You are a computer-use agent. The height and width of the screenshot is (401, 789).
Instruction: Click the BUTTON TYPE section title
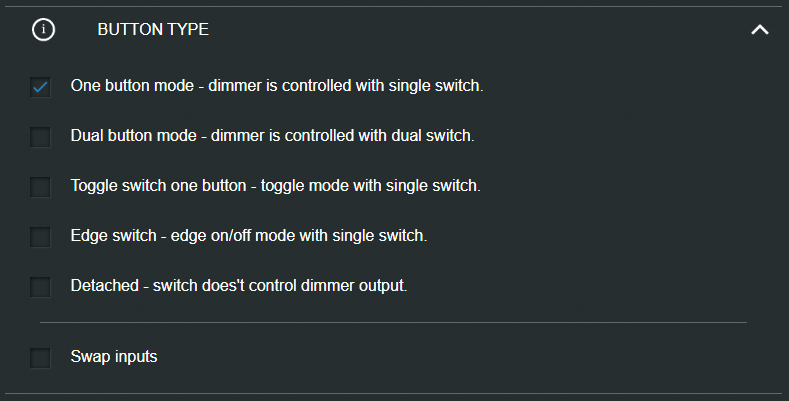coord(153,30)
